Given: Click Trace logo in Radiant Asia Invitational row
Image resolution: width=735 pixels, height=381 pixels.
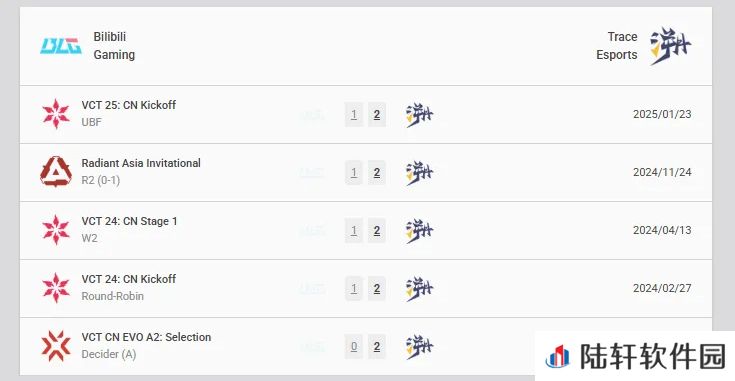Looking at the screenshot, I should click(419, 172).
